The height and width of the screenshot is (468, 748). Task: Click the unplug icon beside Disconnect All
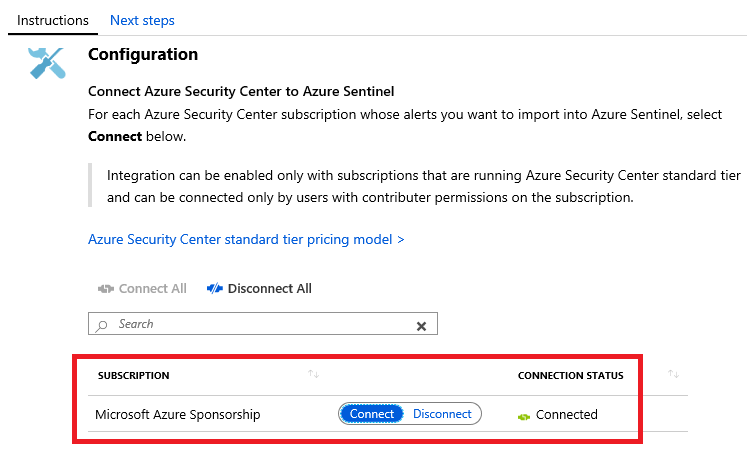(215, 289)
